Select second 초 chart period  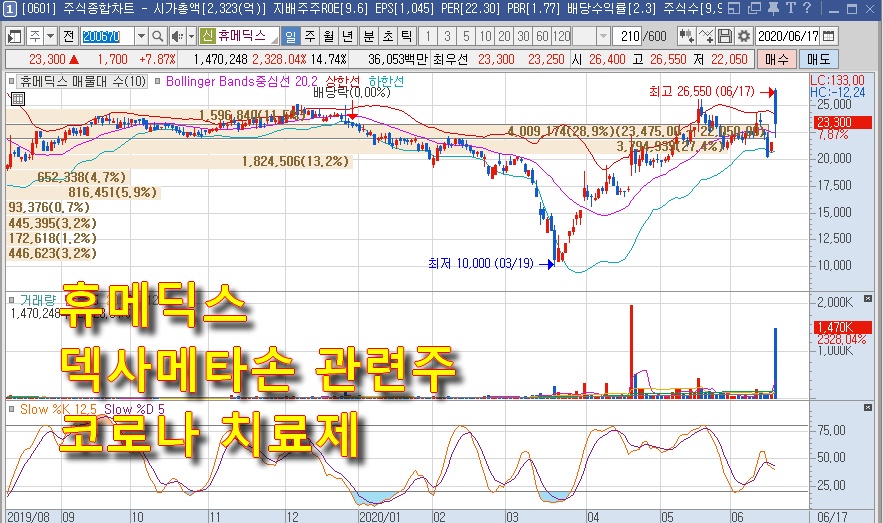(x=387, y=37)
